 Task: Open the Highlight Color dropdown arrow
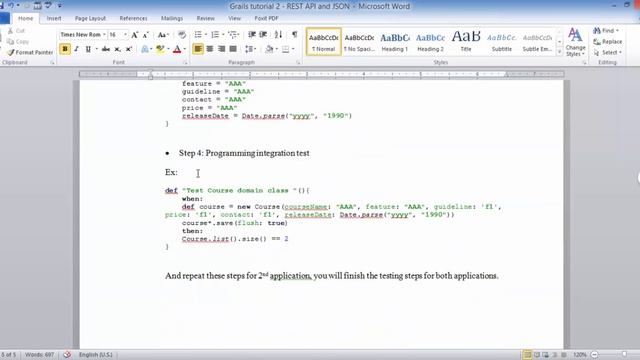[168, 49]
